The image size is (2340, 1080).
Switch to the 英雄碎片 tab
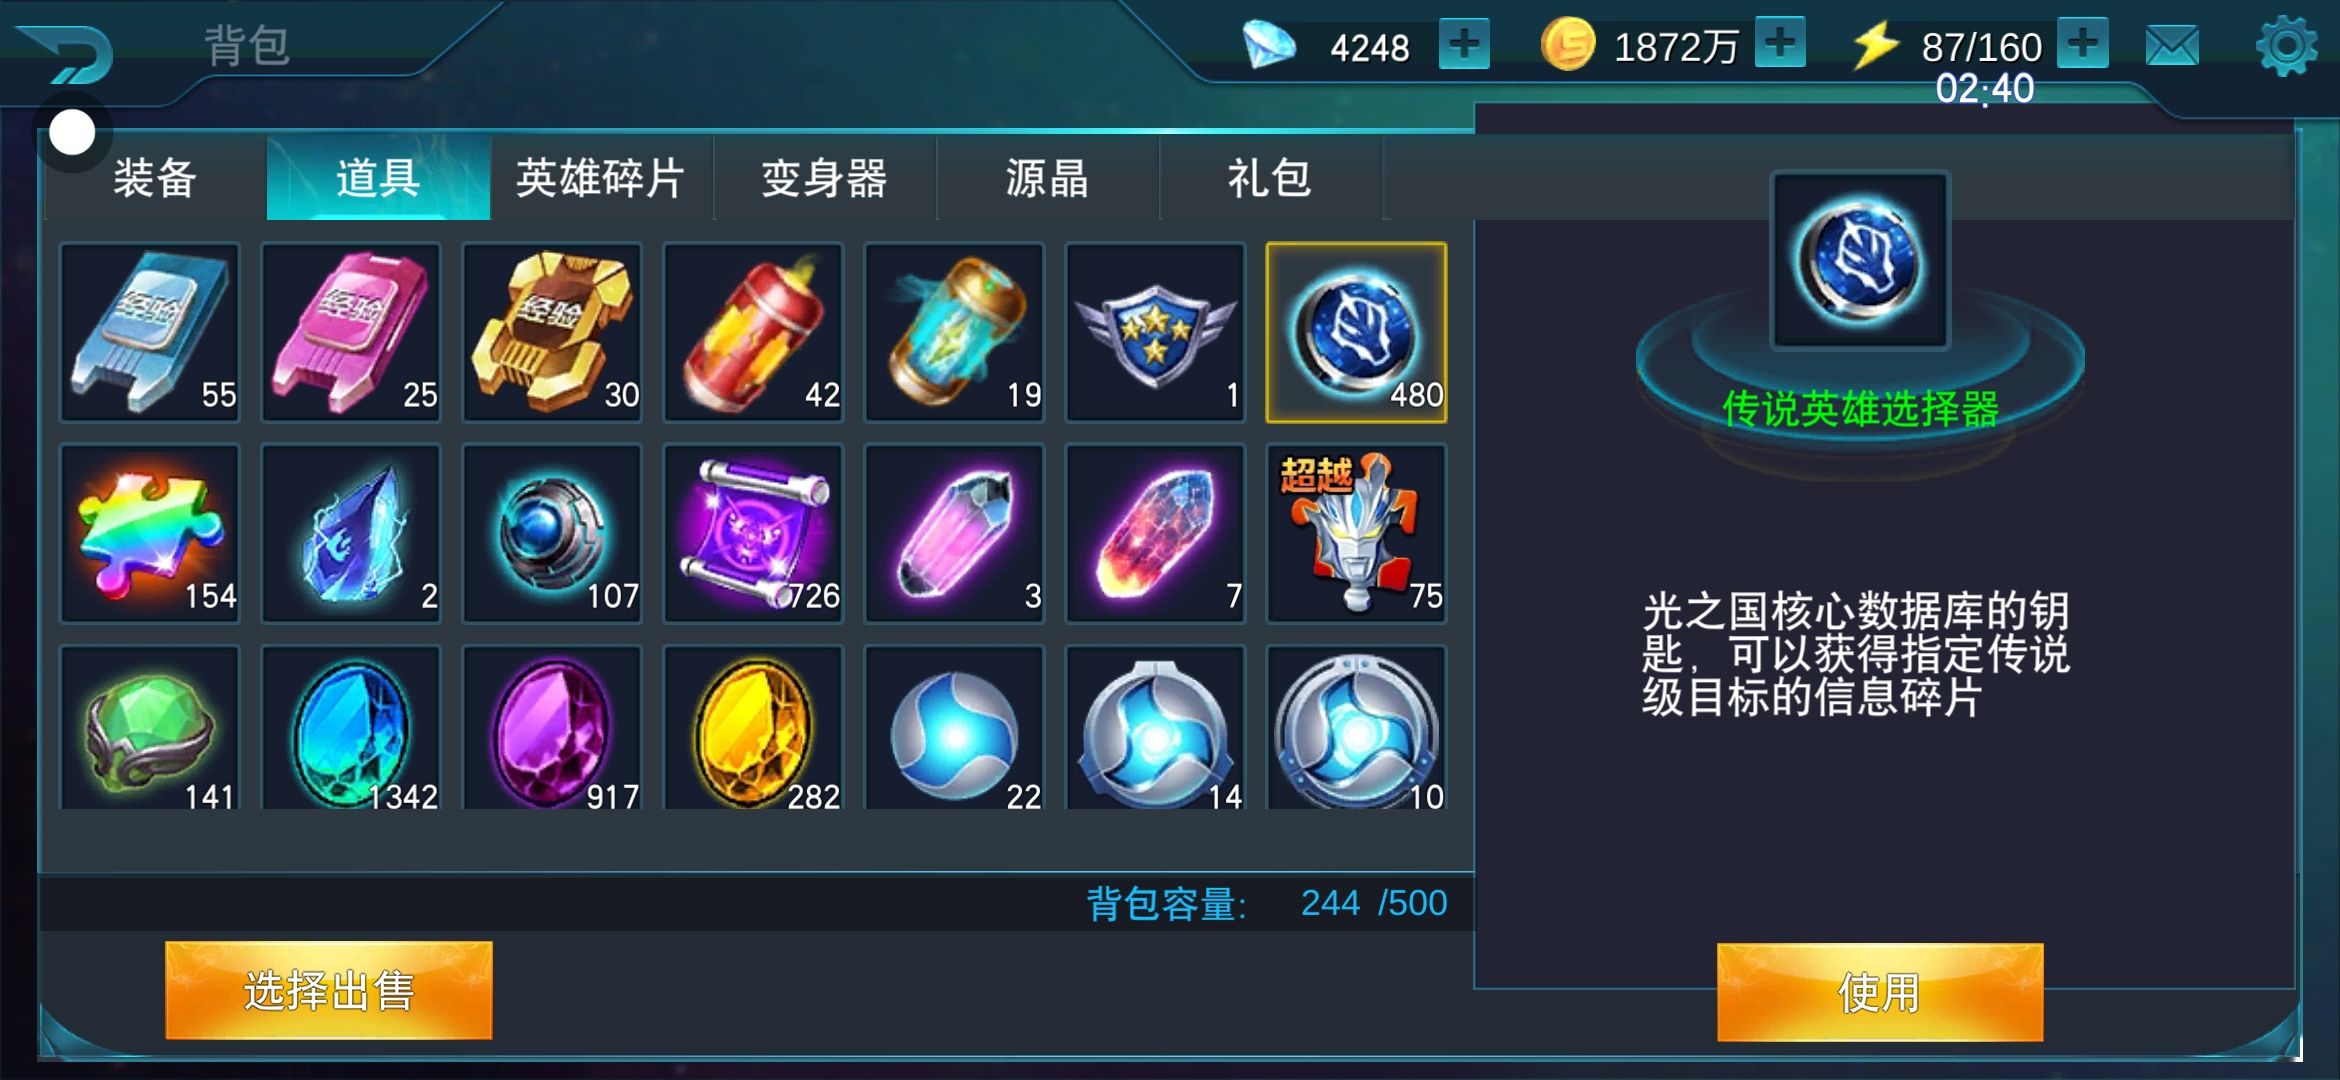coord(601,178)
